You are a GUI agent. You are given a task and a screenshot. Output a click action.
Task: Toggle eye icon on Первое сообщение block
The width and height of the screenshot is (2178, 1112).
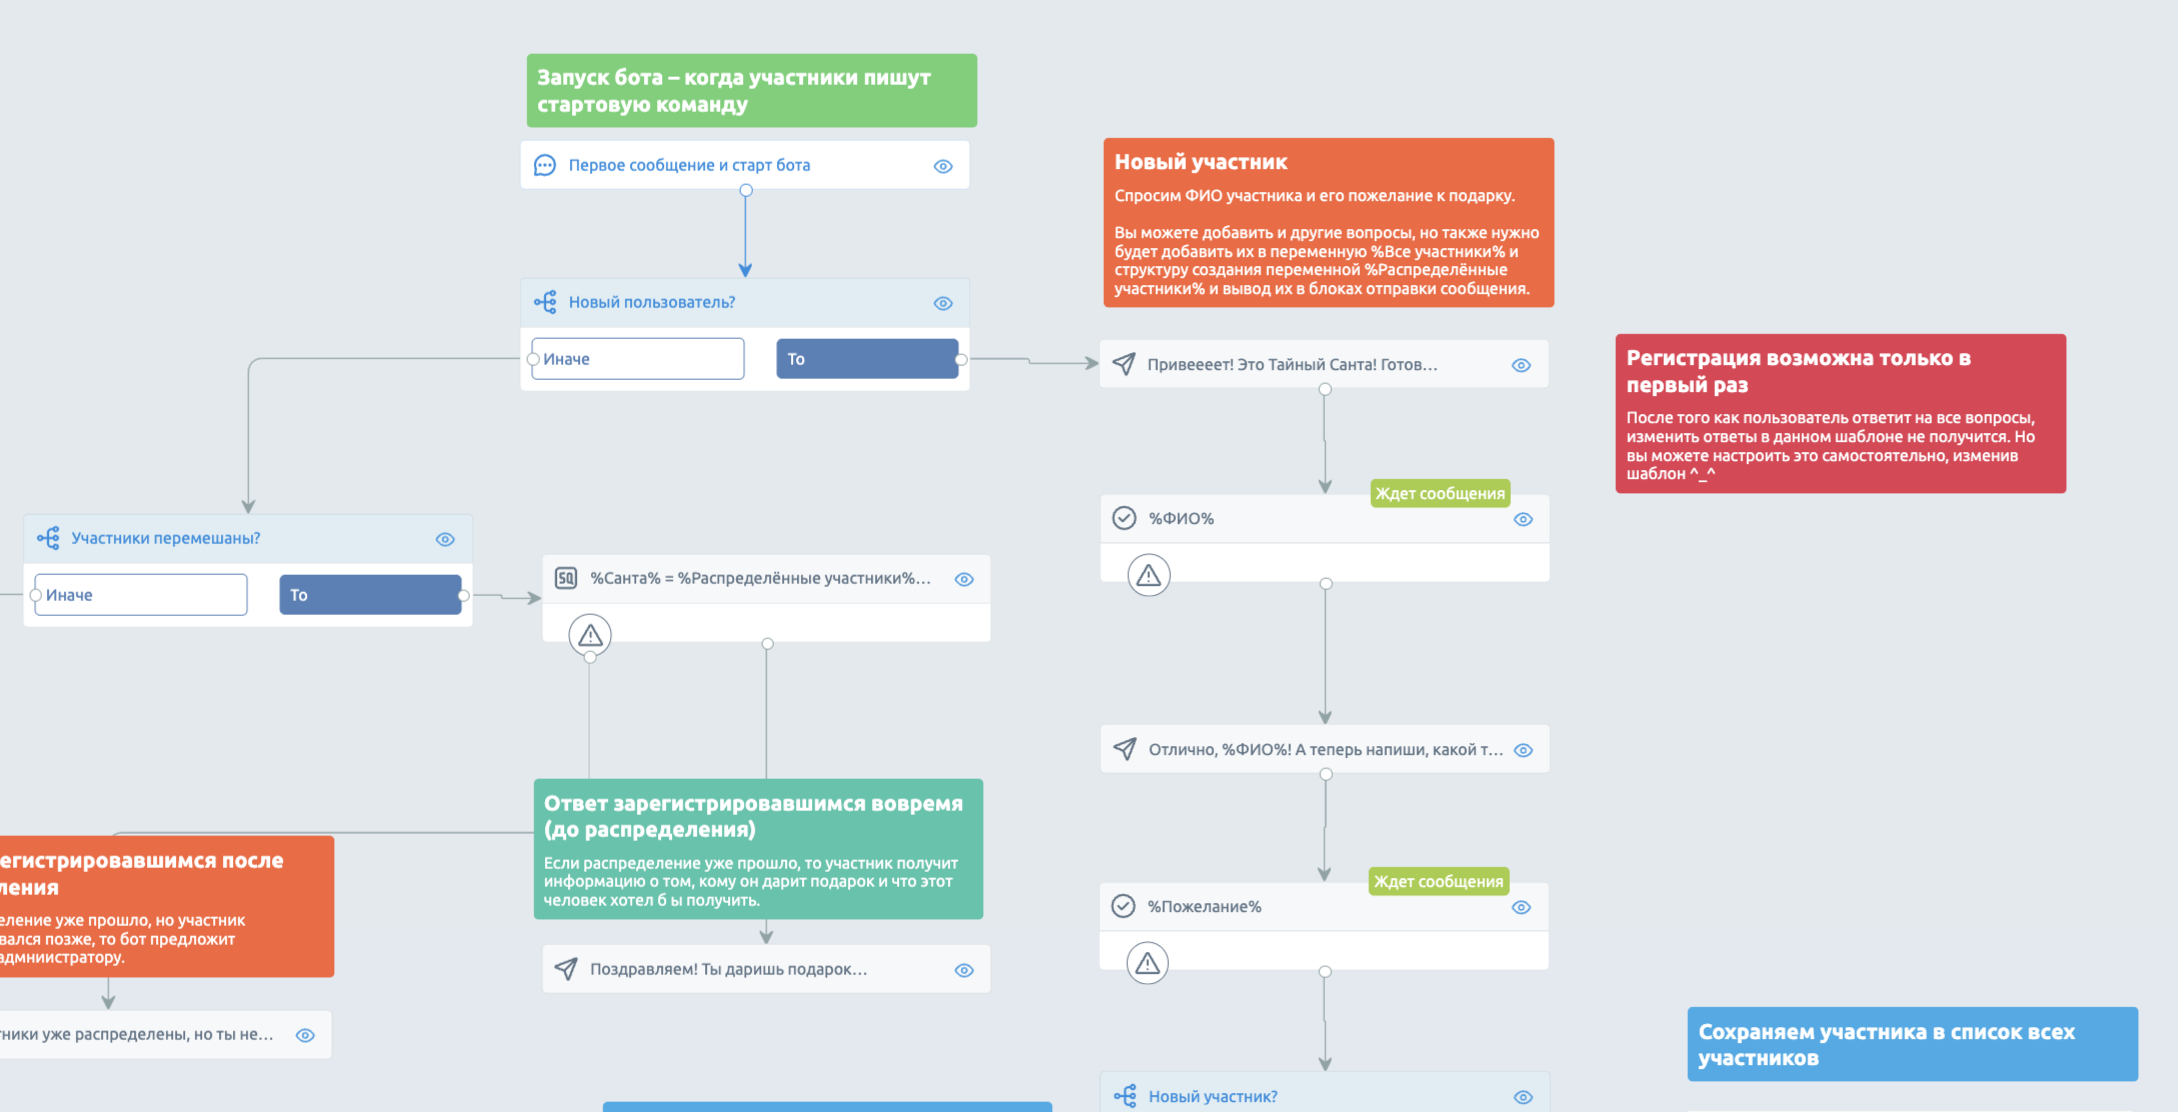943,166
